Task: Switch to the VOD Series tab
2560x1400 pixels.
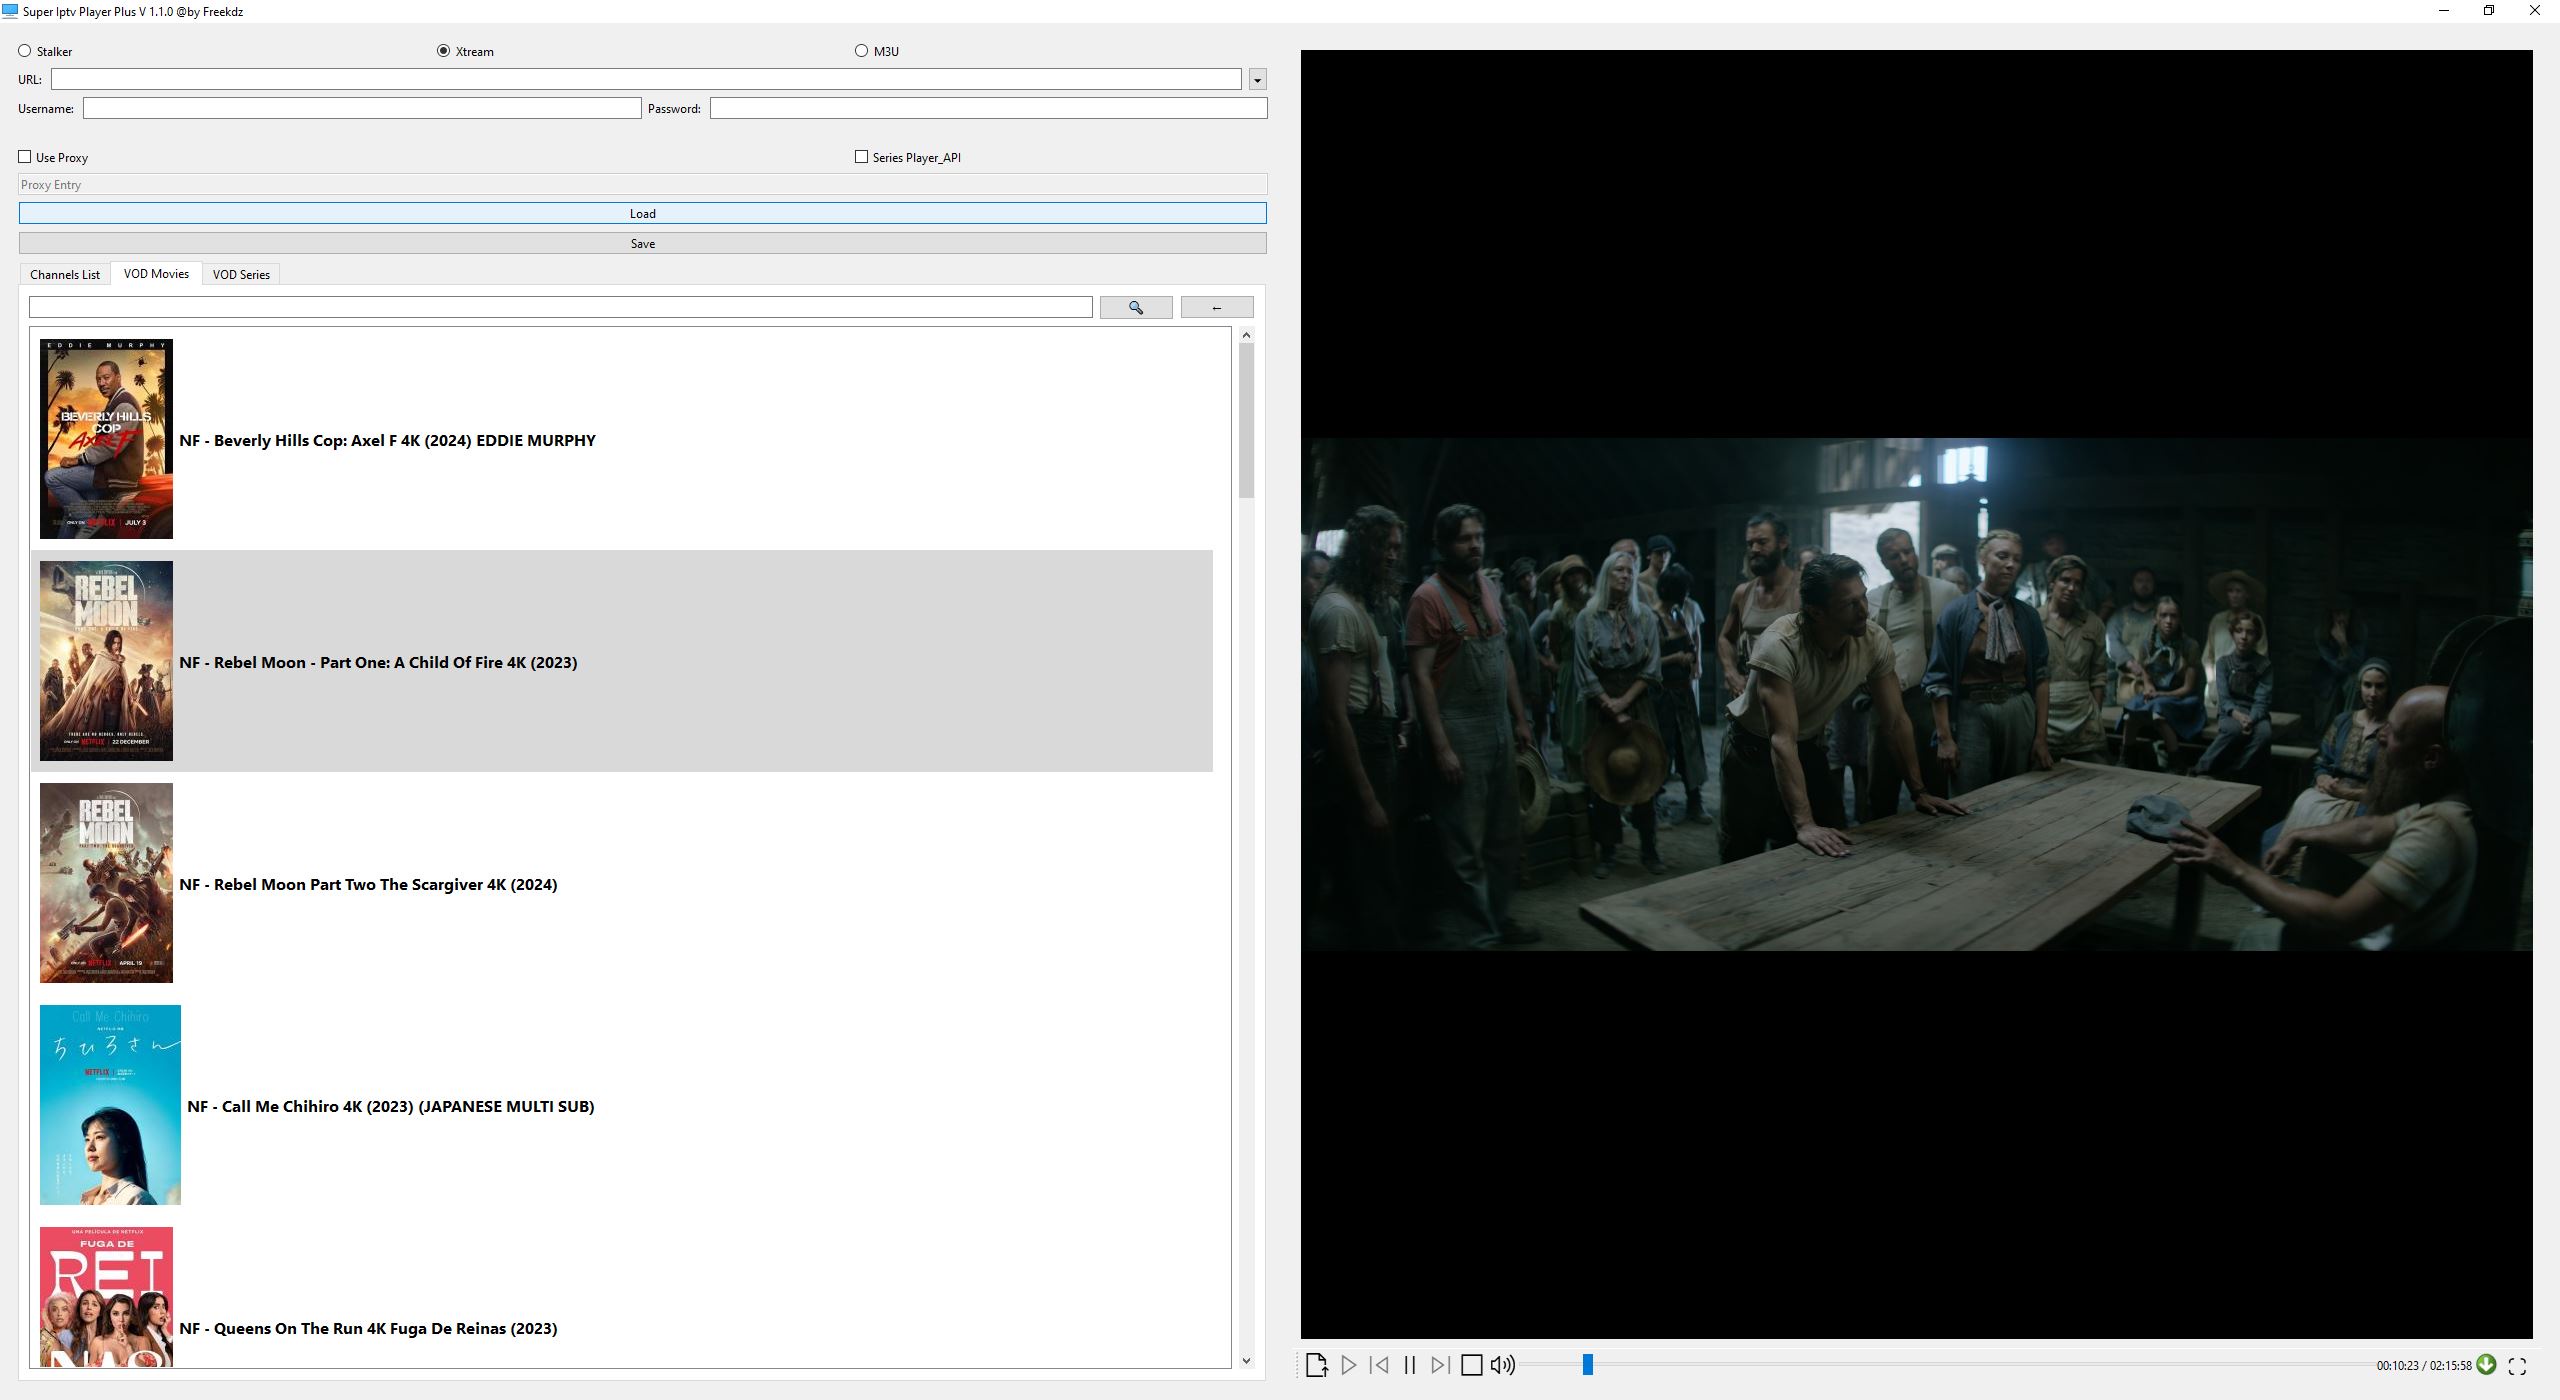Action: [x=241, y=274]
